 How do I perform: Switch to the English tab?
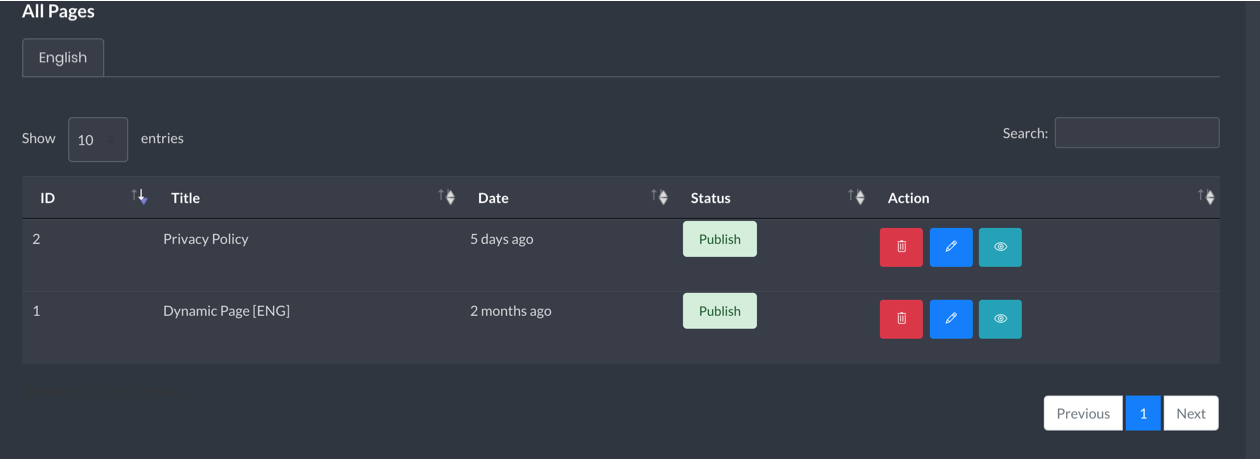pyautogui.click(x=63, y=58)
